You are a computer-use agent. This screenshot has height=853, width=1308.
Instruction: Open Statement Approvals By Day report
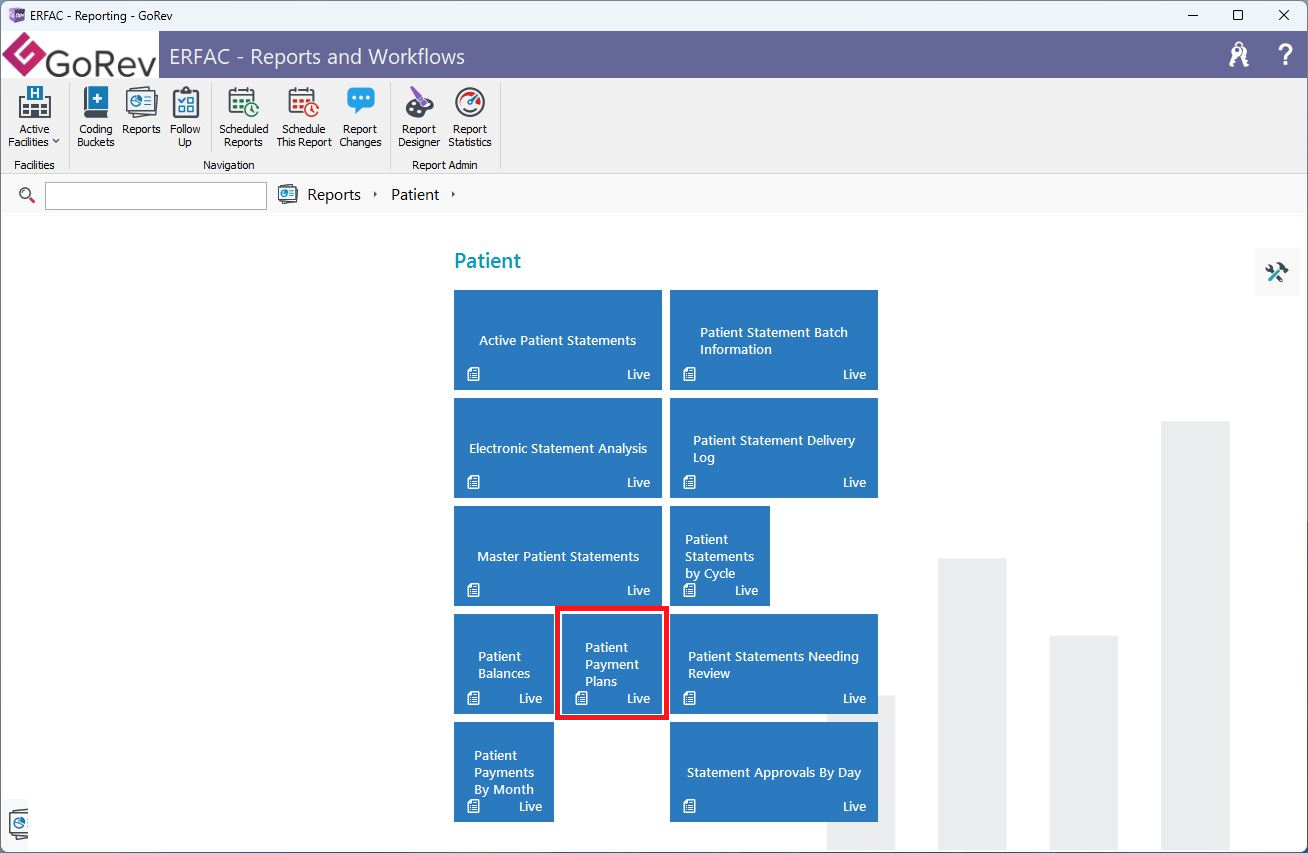[773, 772]
